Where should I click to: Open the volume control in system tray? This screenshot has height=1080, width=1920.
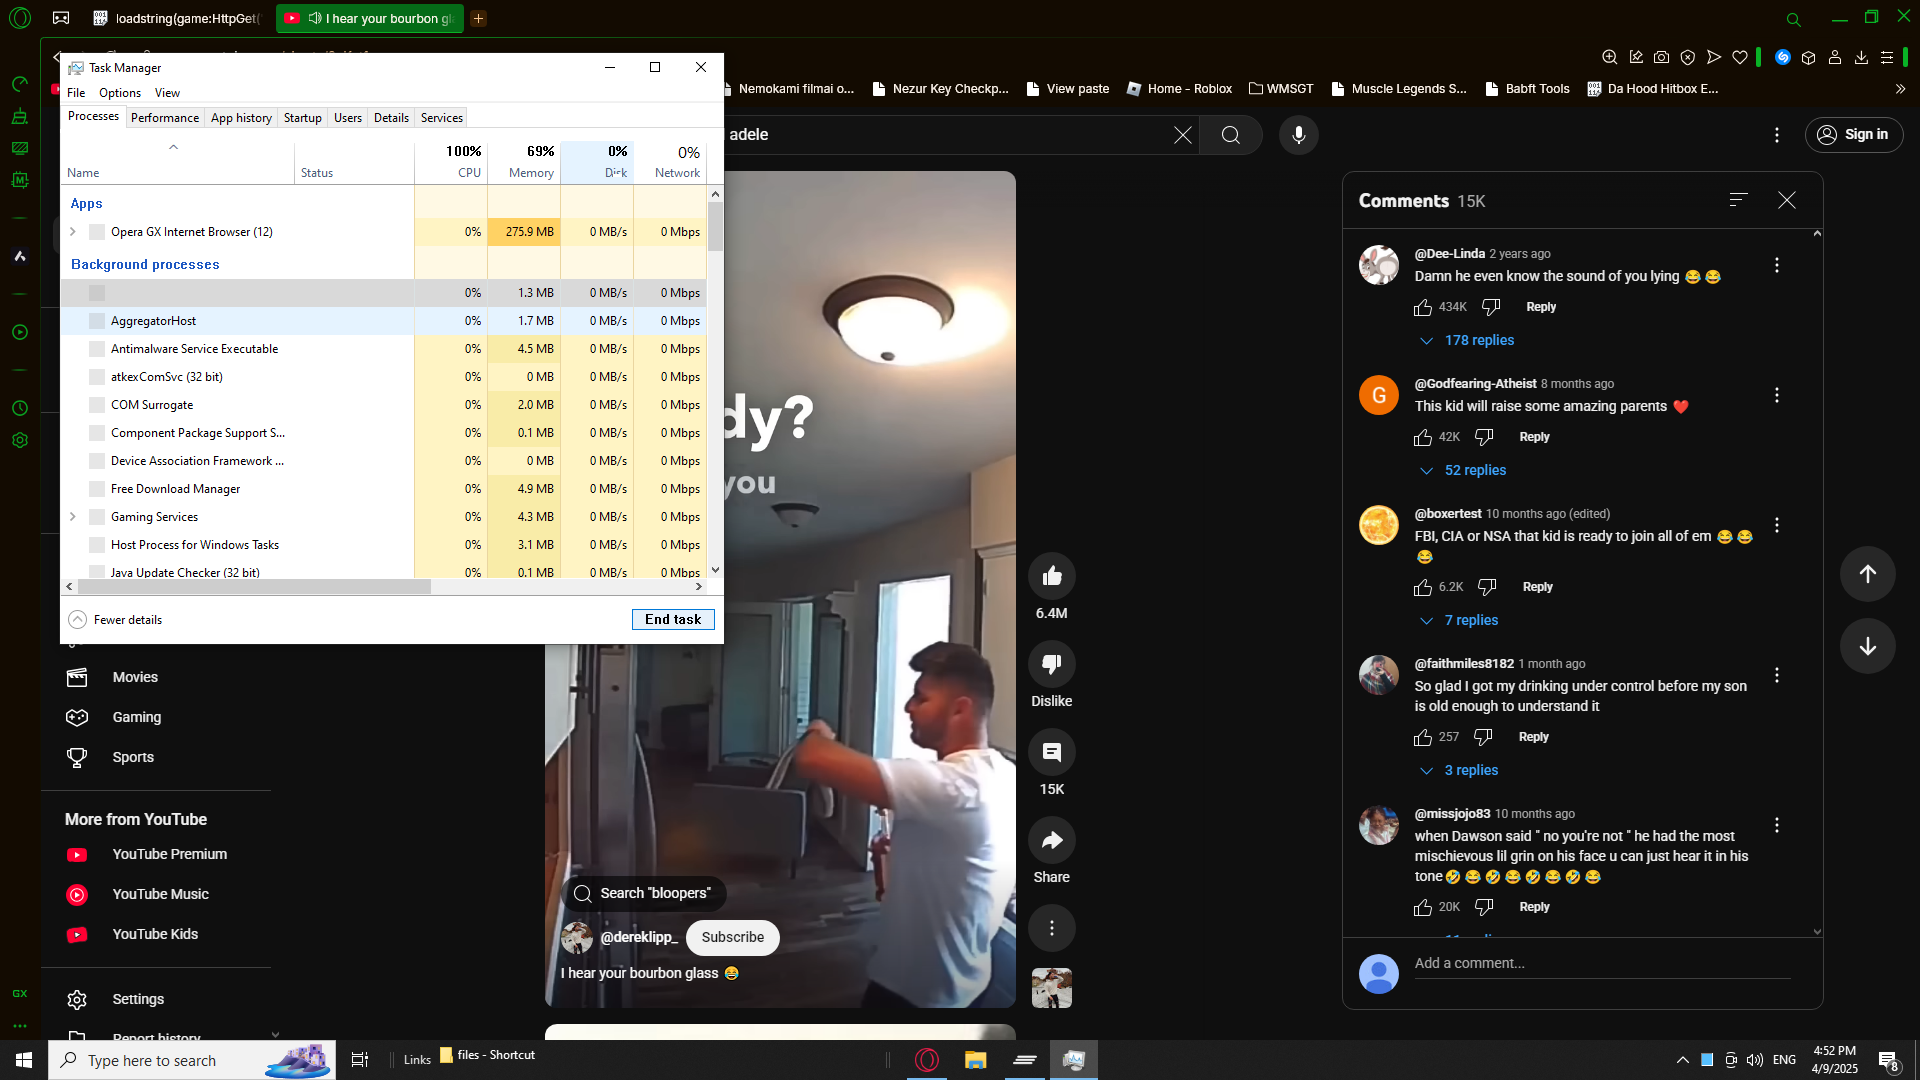pyautogui.click(x=1755, y=1060)
